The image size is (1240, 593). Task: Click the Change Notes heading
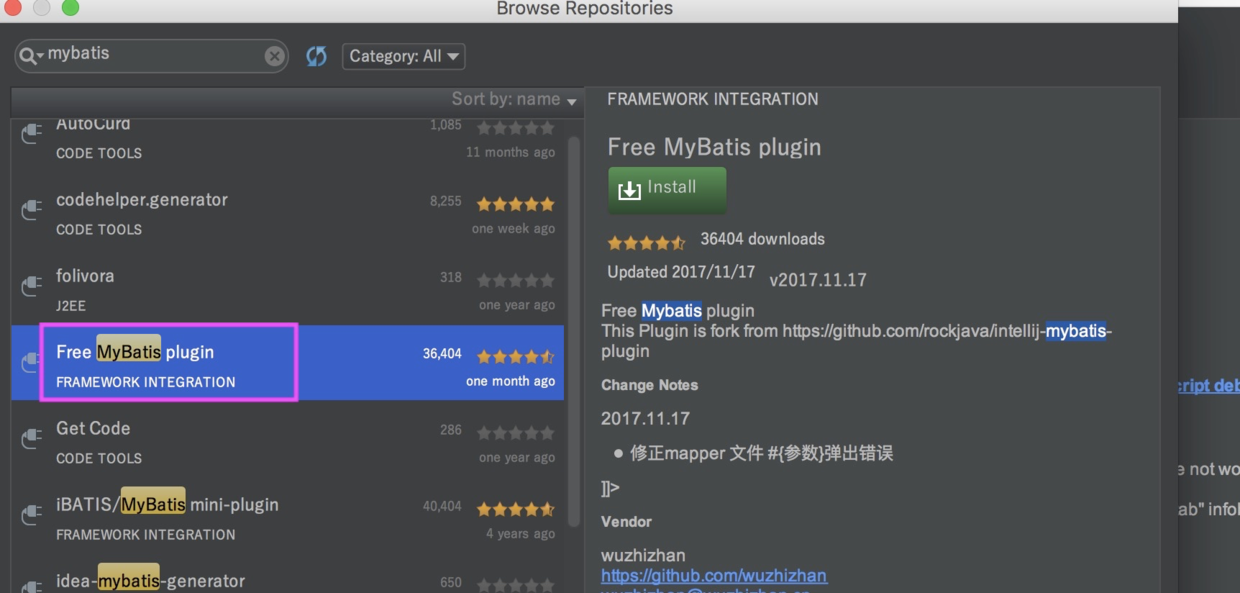tap(650, 385)
